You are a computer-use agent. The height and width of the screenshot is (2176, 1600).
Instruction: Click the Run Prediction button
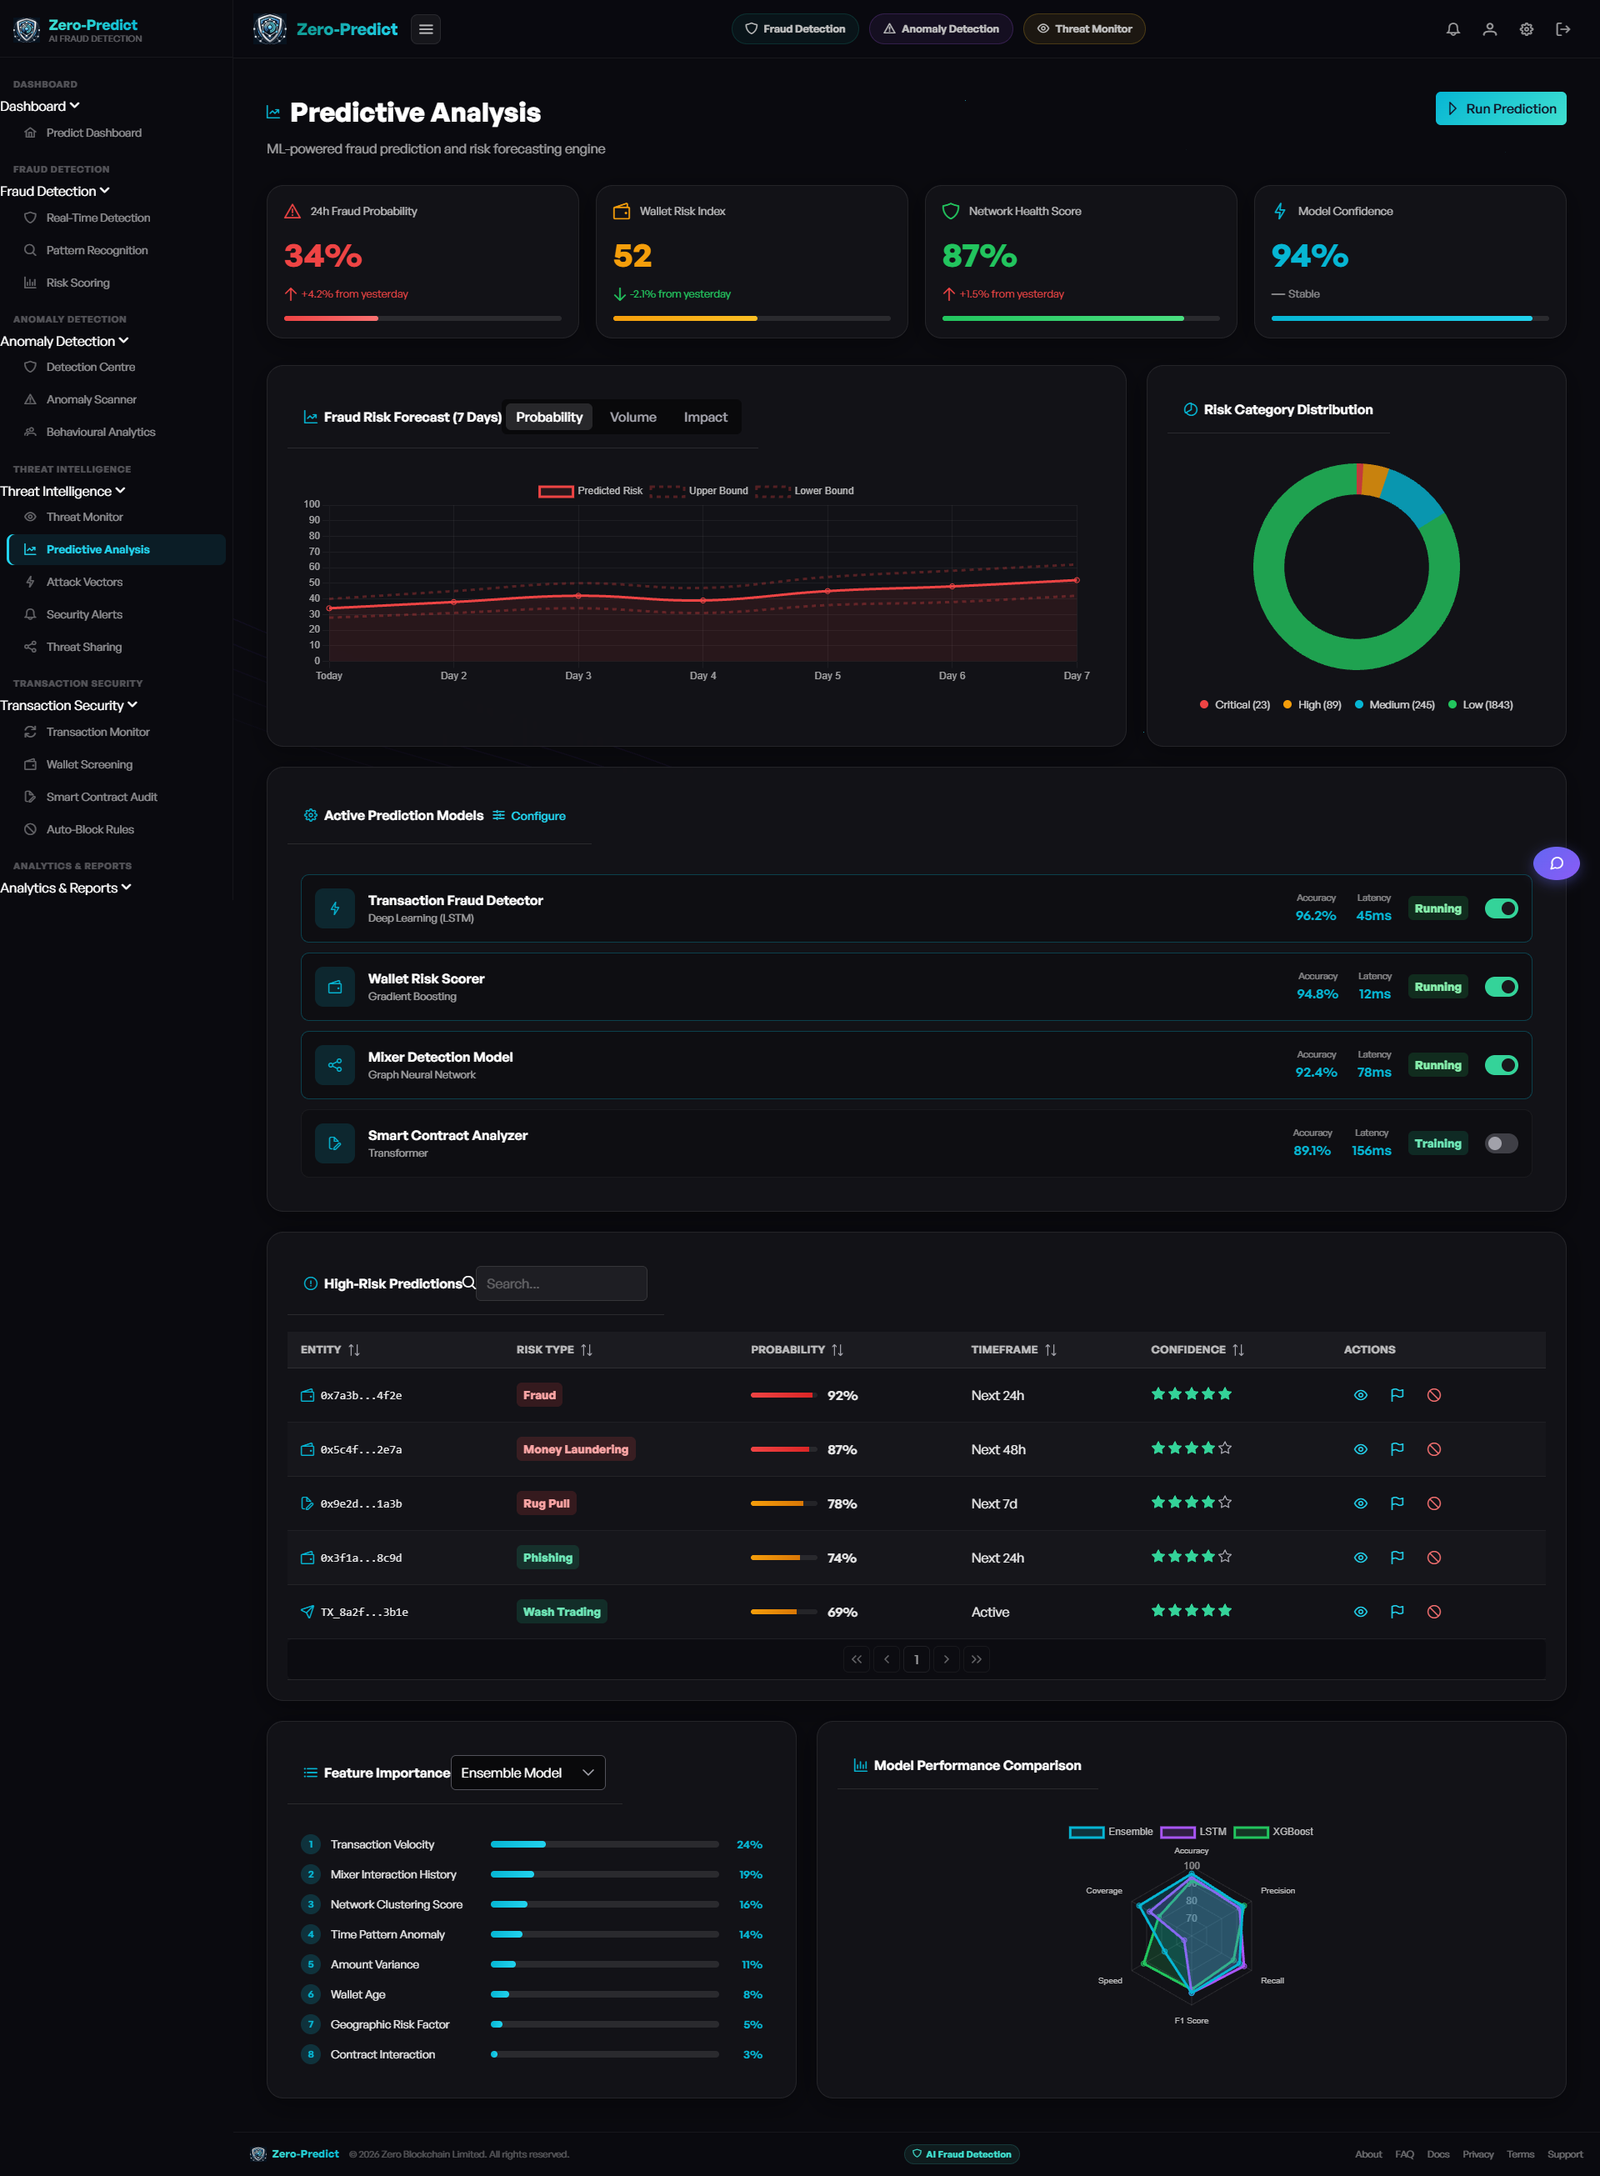[x=1500, y=108]
